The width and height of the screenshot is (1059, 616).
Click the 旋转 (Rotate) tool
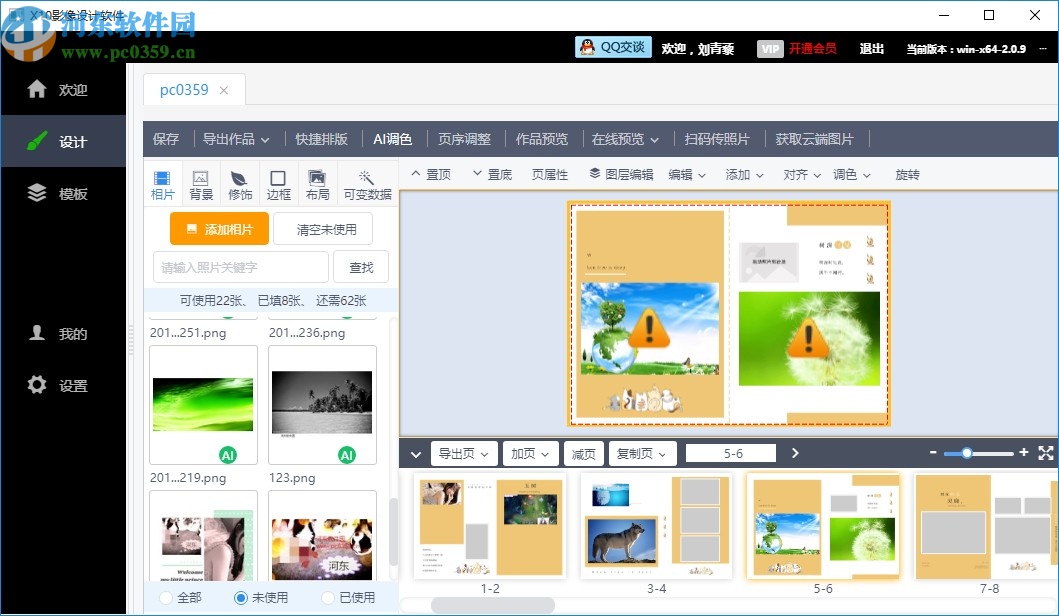coord(906,174)
